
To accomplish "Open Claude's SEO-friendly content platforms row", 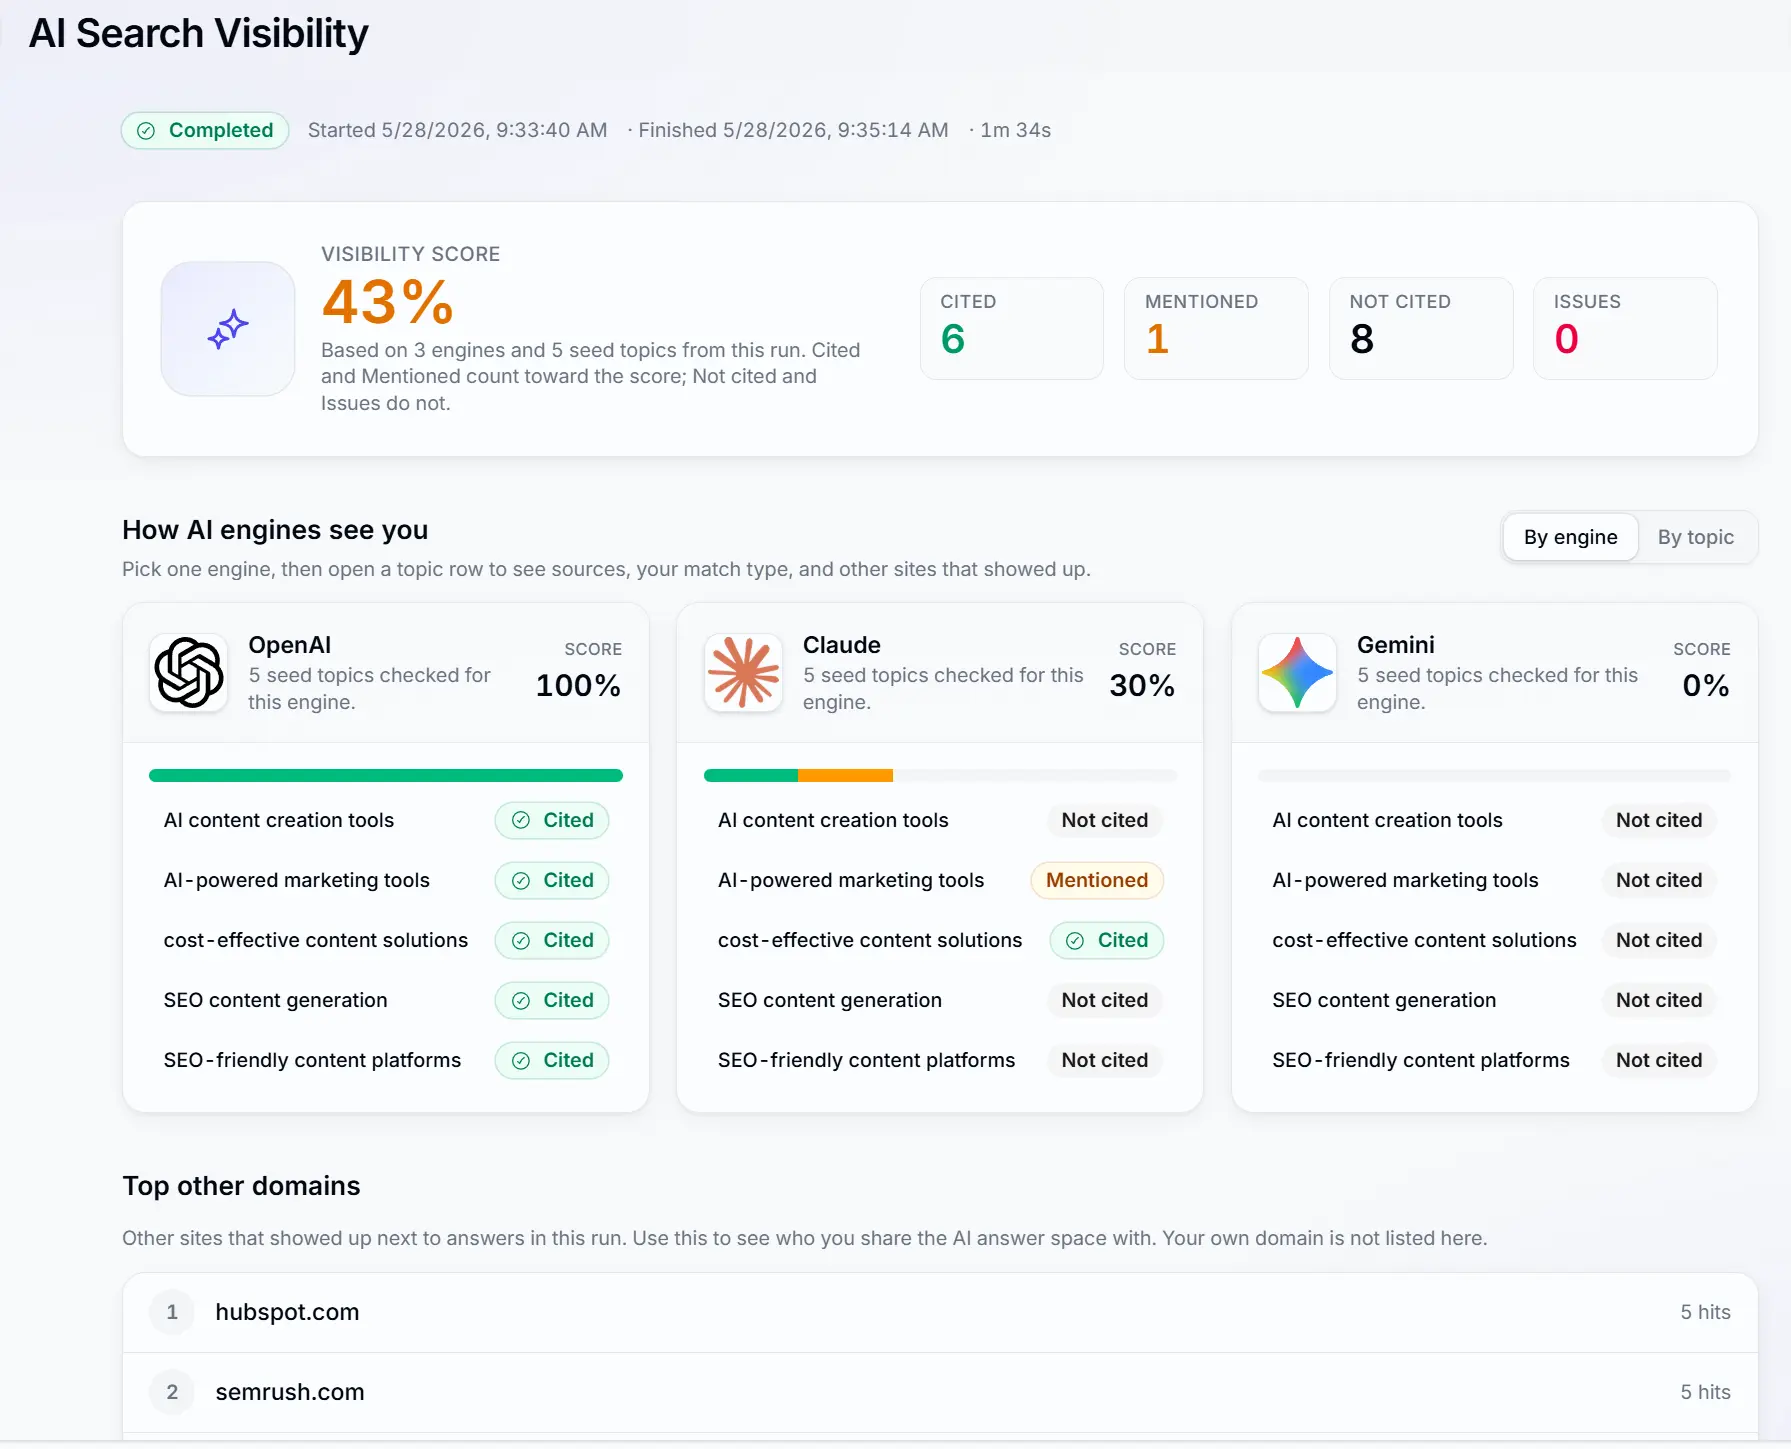I will [x=940, y=1060].
